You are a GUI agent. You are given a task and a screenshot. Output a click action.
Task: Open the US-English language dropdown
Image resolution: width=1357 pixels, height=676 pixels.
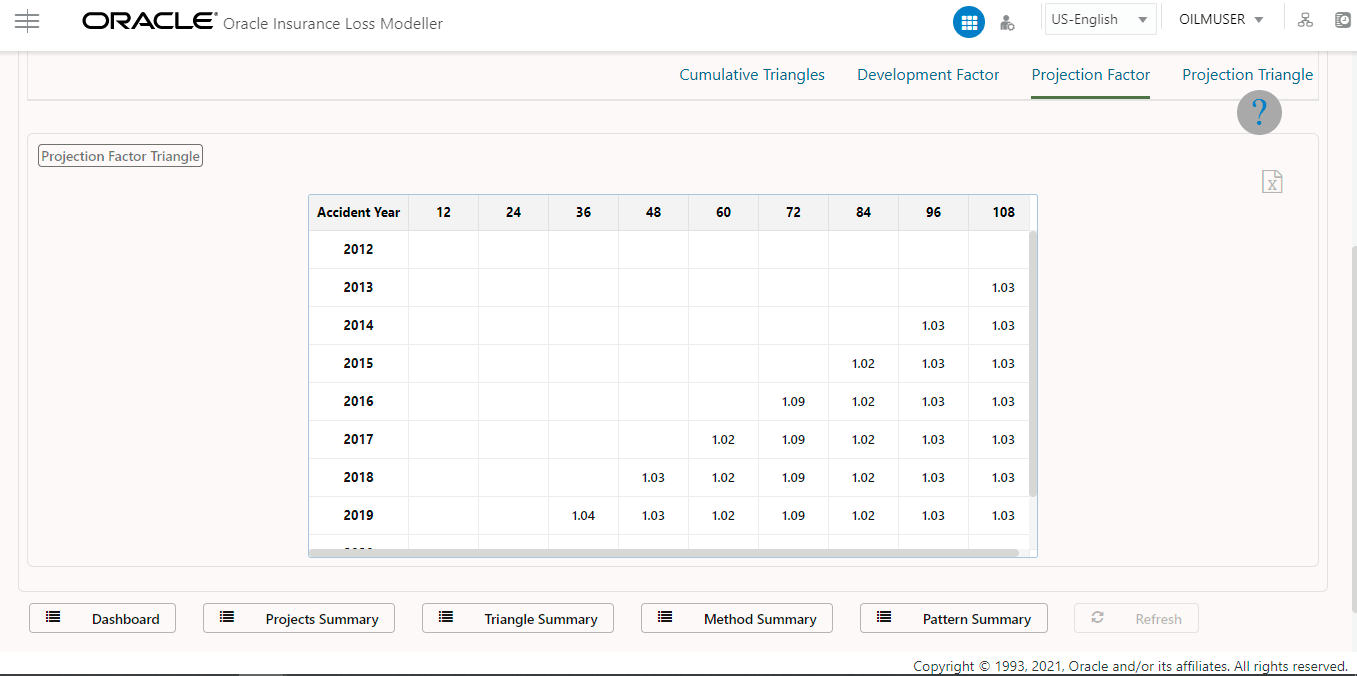coord(1099,18)
